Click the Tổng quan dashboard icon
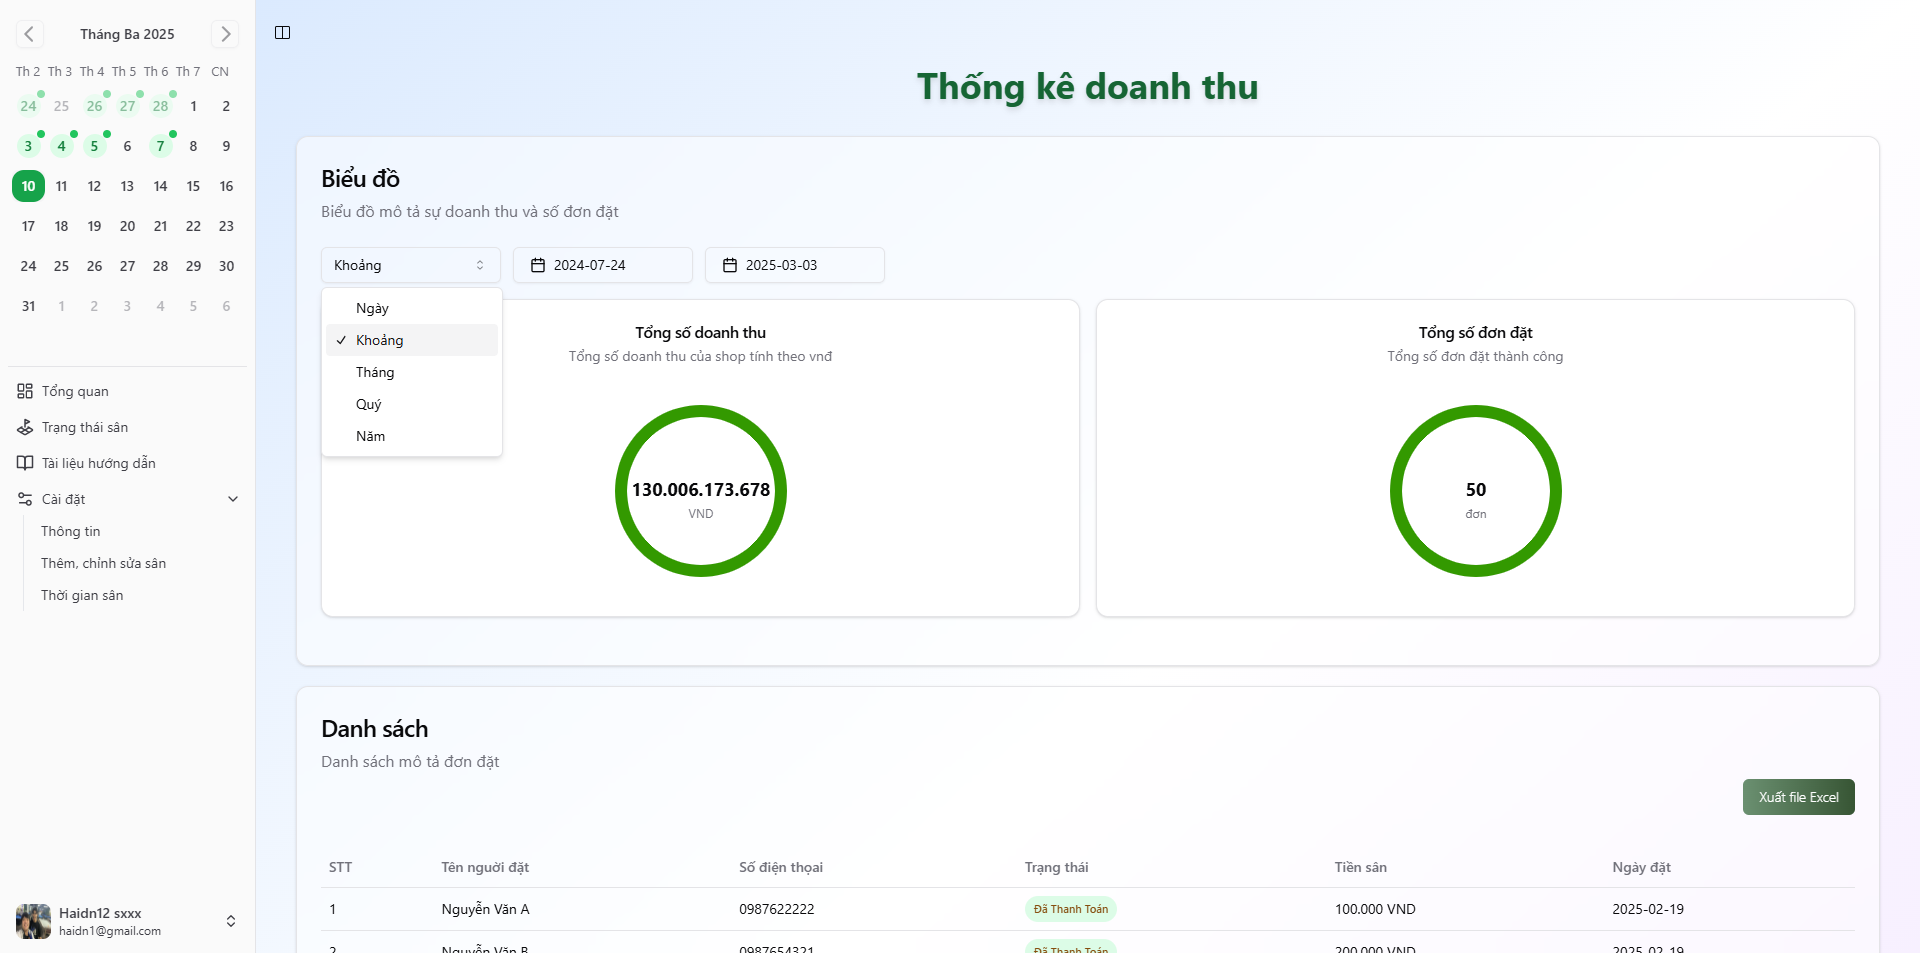The height and width of the screenshot is (953, 1920). click(x=25, y=391)
